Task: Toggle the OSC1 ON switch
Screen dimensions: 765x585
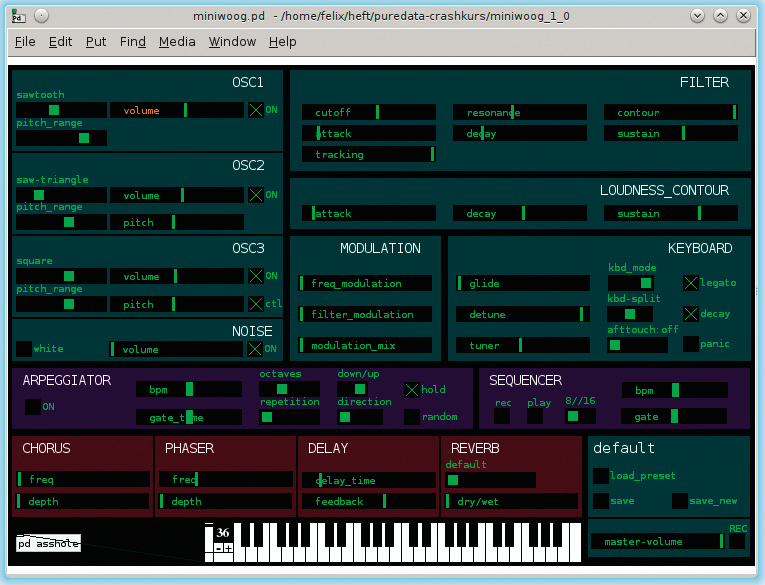Action: tap(256, 110)
